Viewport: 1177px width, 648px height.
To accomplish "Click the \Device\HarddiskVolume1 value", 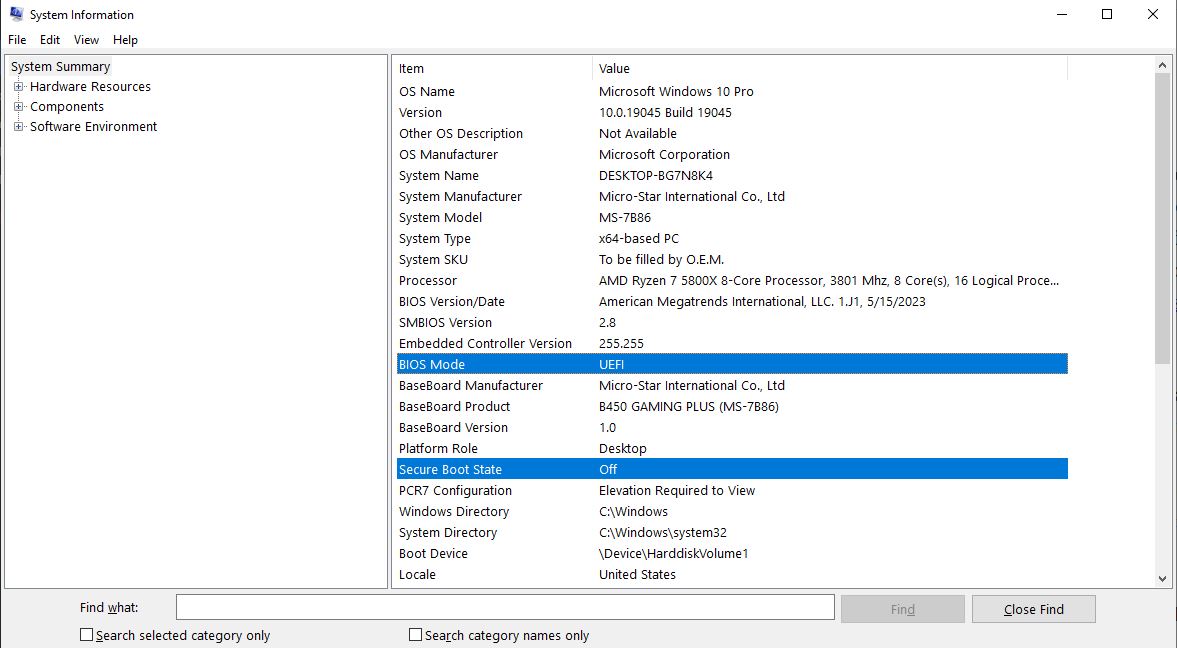I will pos(673,554).
